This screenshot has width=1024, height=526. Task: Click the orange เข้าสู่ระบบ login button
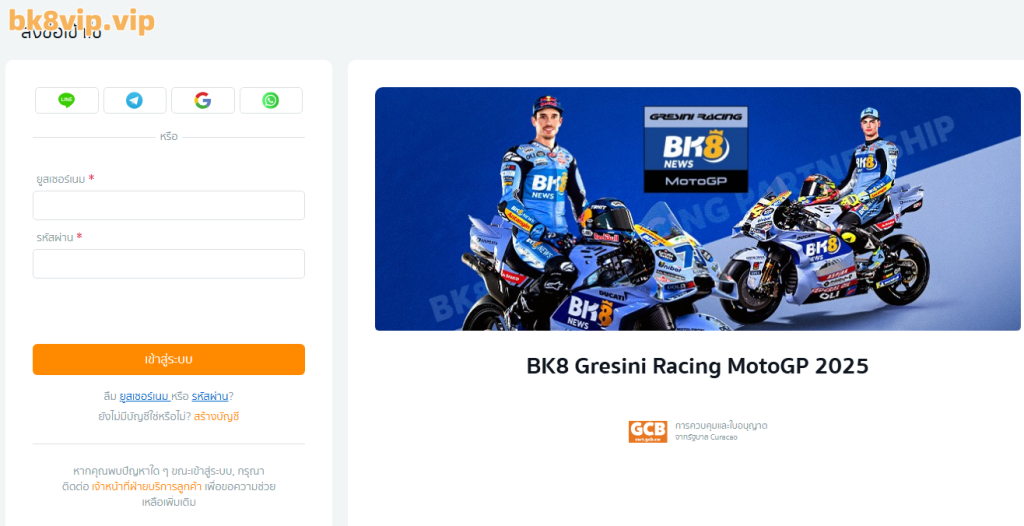(x=168, y=359)
